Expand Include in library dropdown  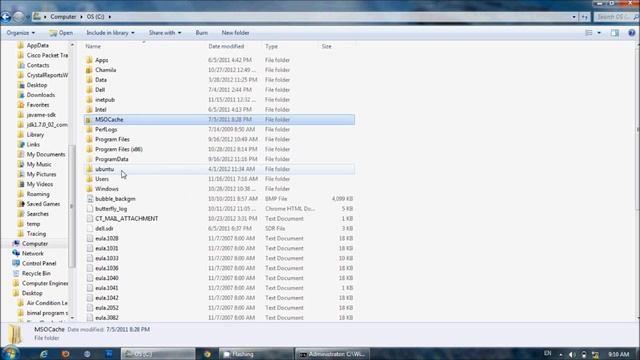coord(110,33)
